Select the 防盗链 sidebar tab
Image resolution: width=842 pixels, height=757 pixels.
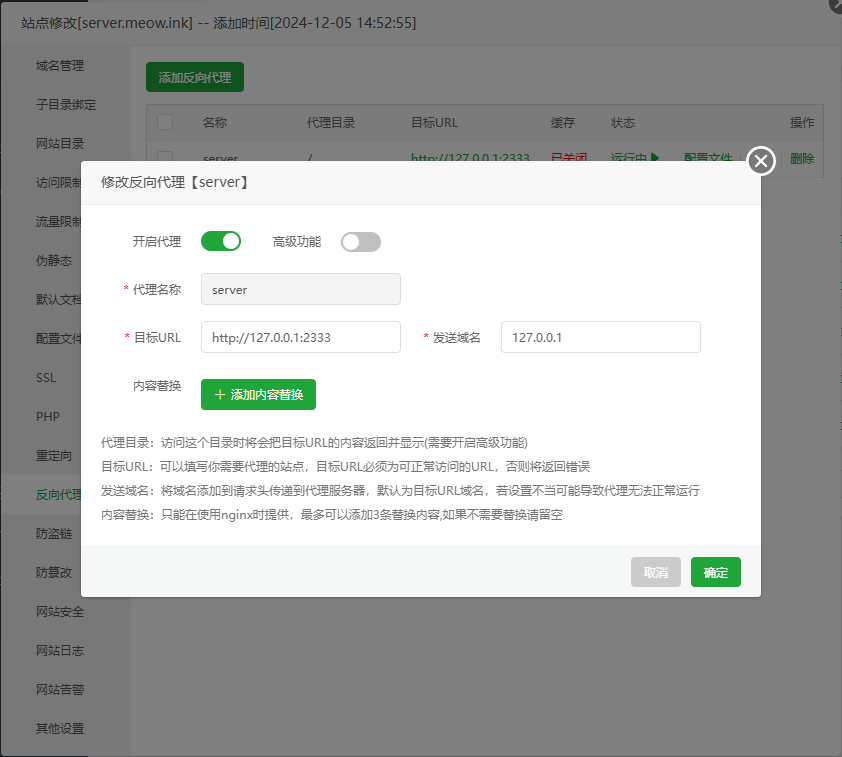tap(54, 534)
